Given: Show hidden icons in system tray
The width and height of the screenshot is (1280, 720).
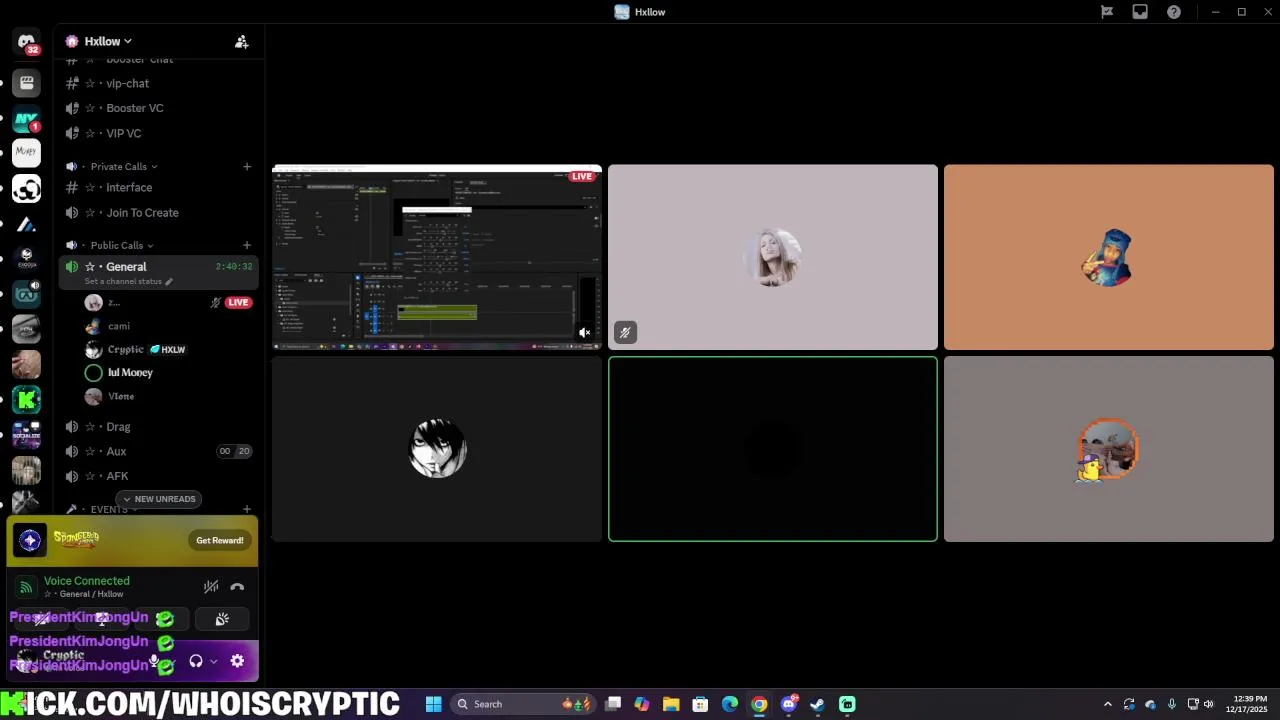Looking at the screenshot, I should (x=1107, y=704).
